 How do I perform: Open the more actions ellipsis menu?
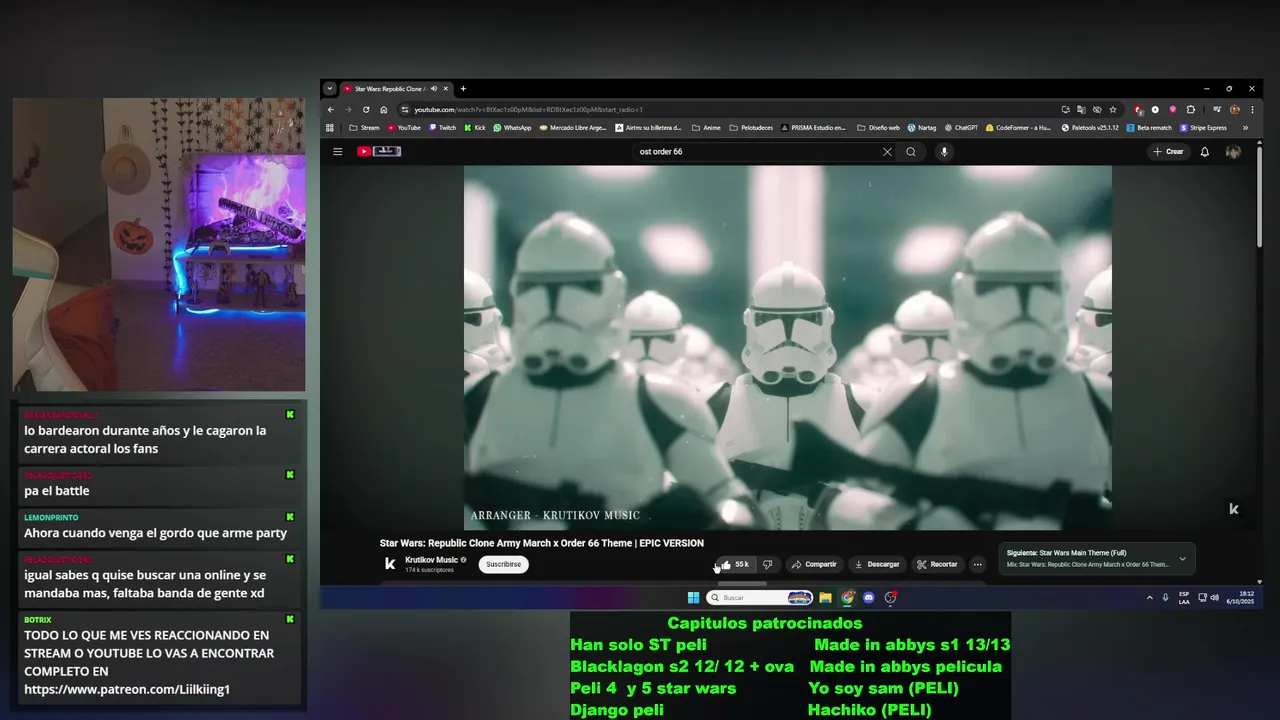[x=978, y=564]
